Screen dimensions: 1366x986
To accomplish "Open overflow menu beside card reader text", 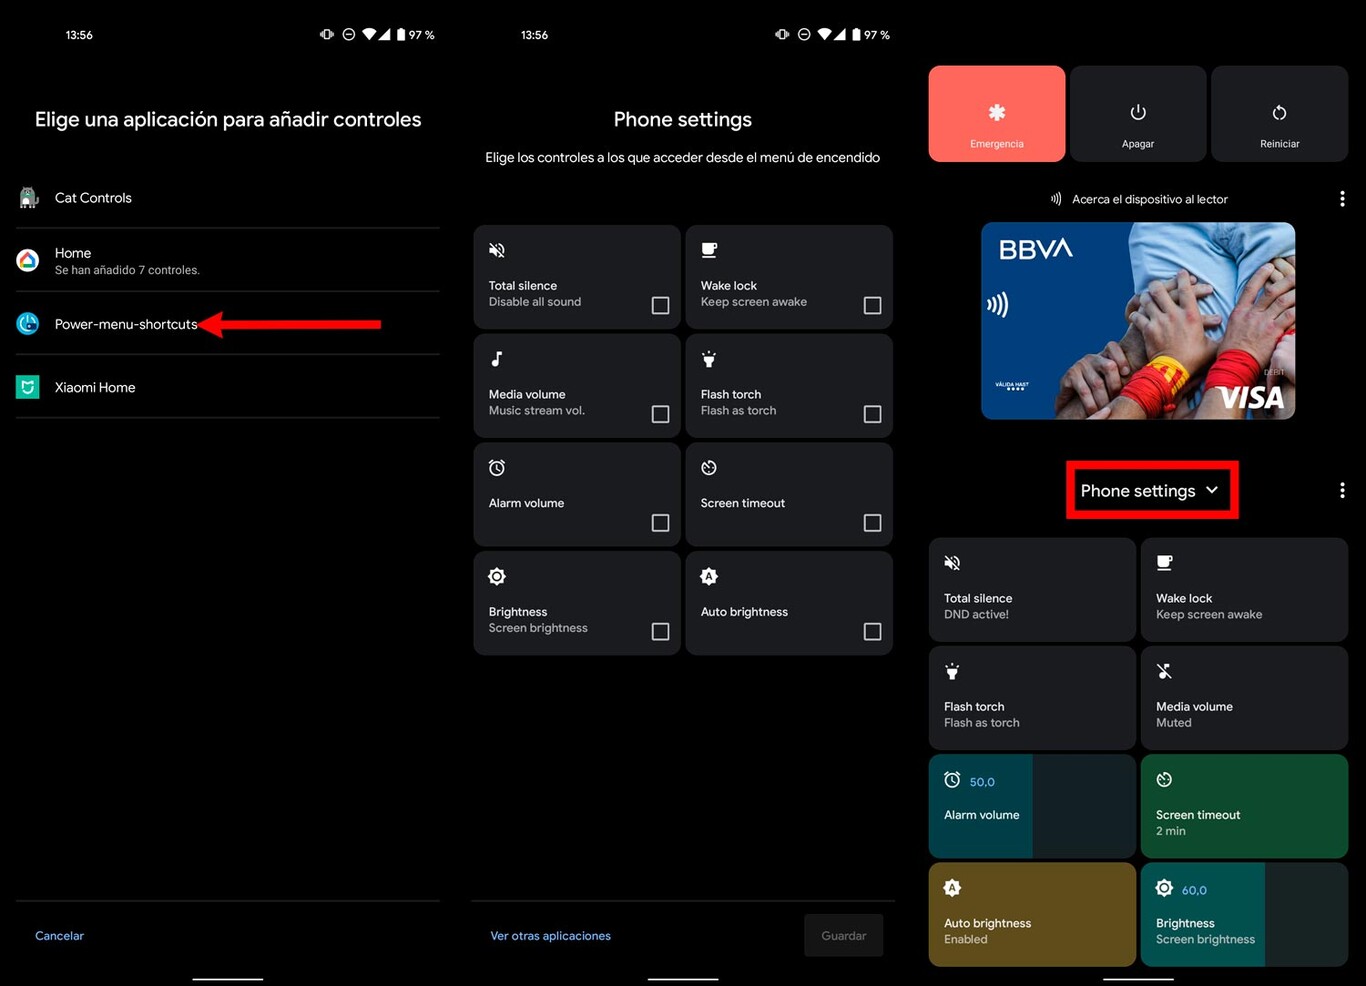I will 1342,199.
